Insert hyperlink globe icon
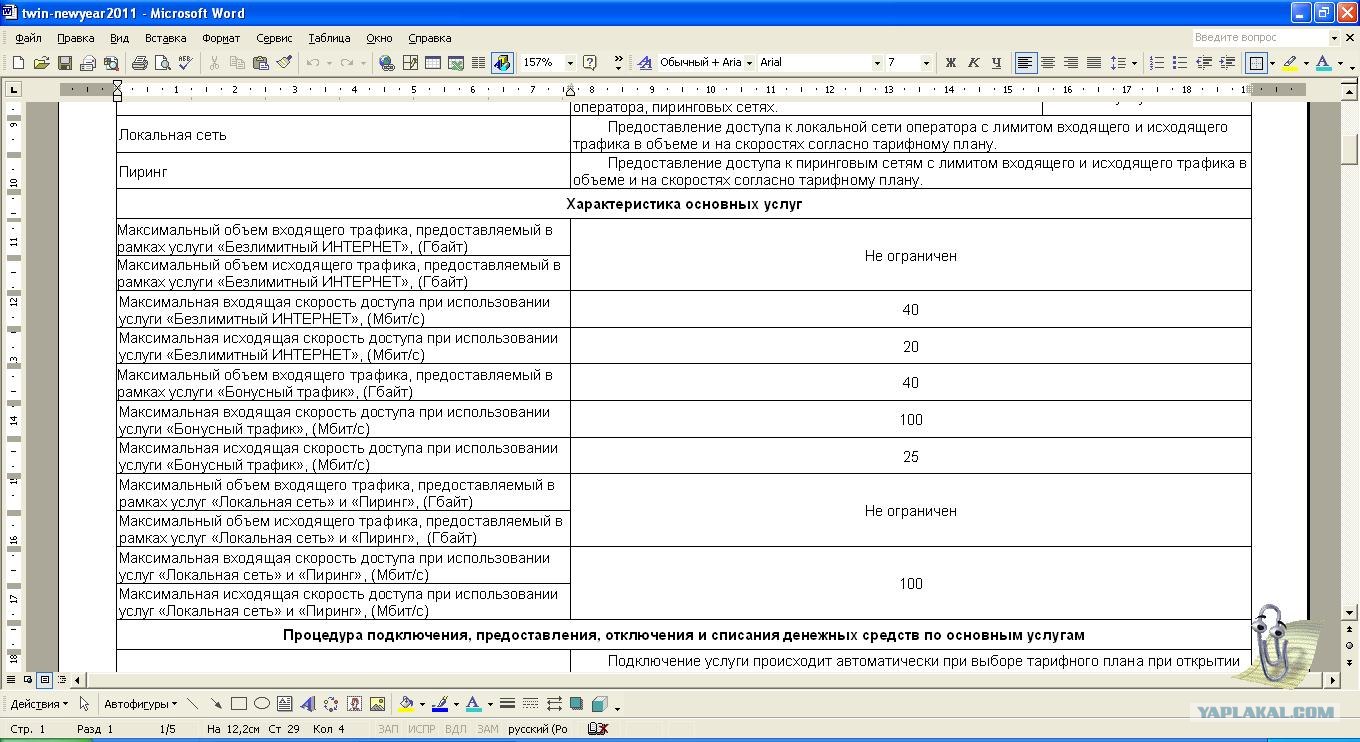The width and height of the screenshot is (1360, 742). (386, 63)
